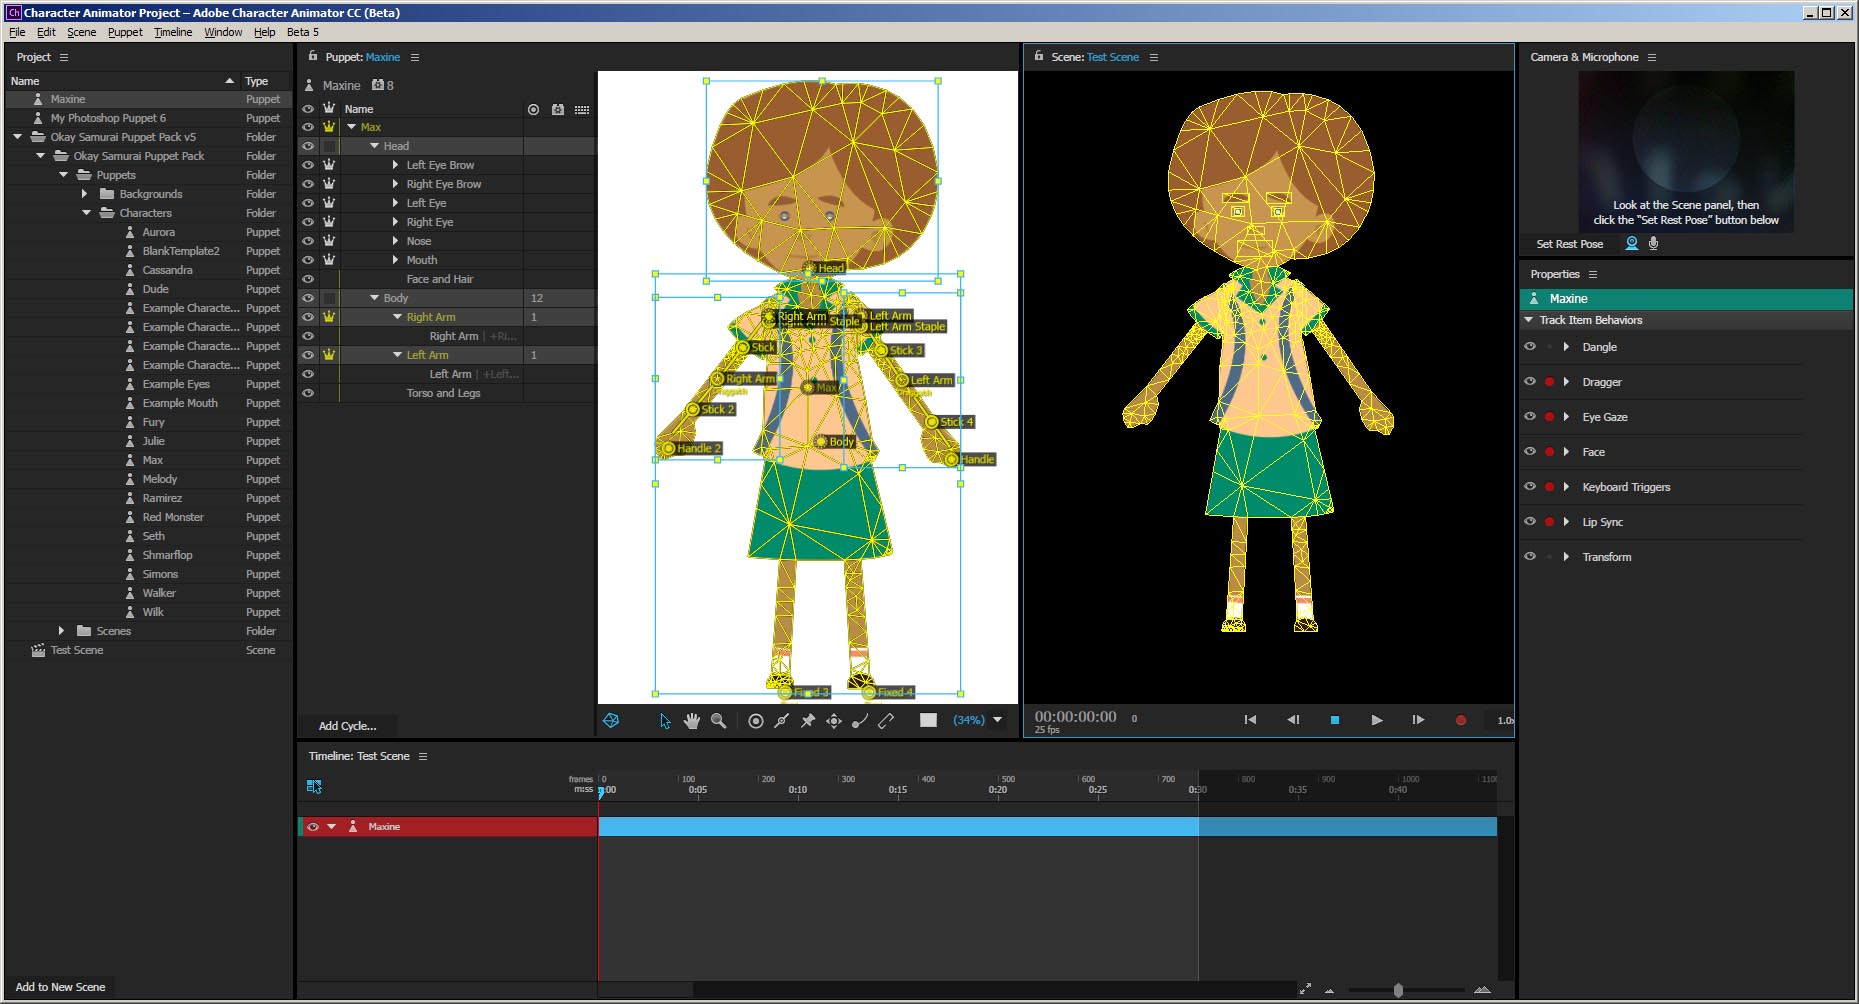Toggle webcam input icon

(1632, 243)
